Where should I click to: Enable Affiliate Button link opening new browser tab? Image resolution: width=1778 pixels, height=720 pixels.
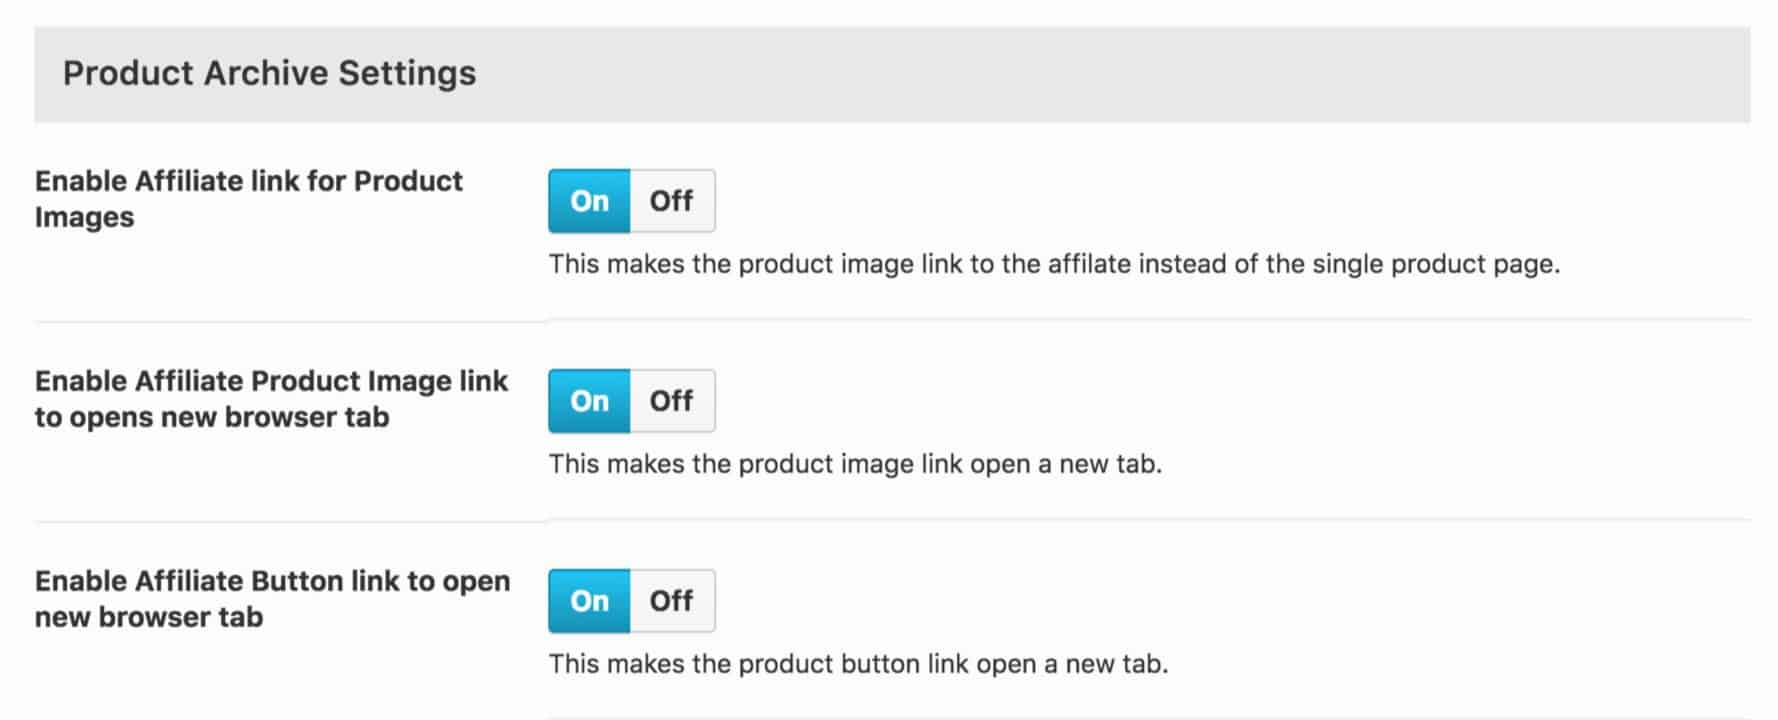(589, 601)
